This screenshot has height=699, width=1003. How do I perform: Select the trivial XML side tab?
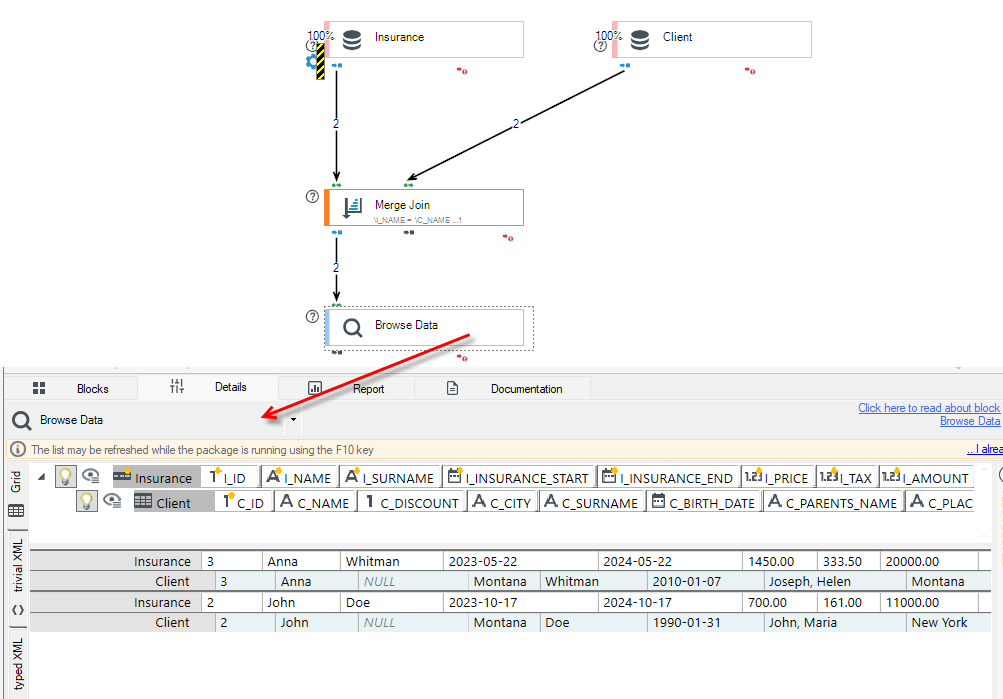point(17,576)
